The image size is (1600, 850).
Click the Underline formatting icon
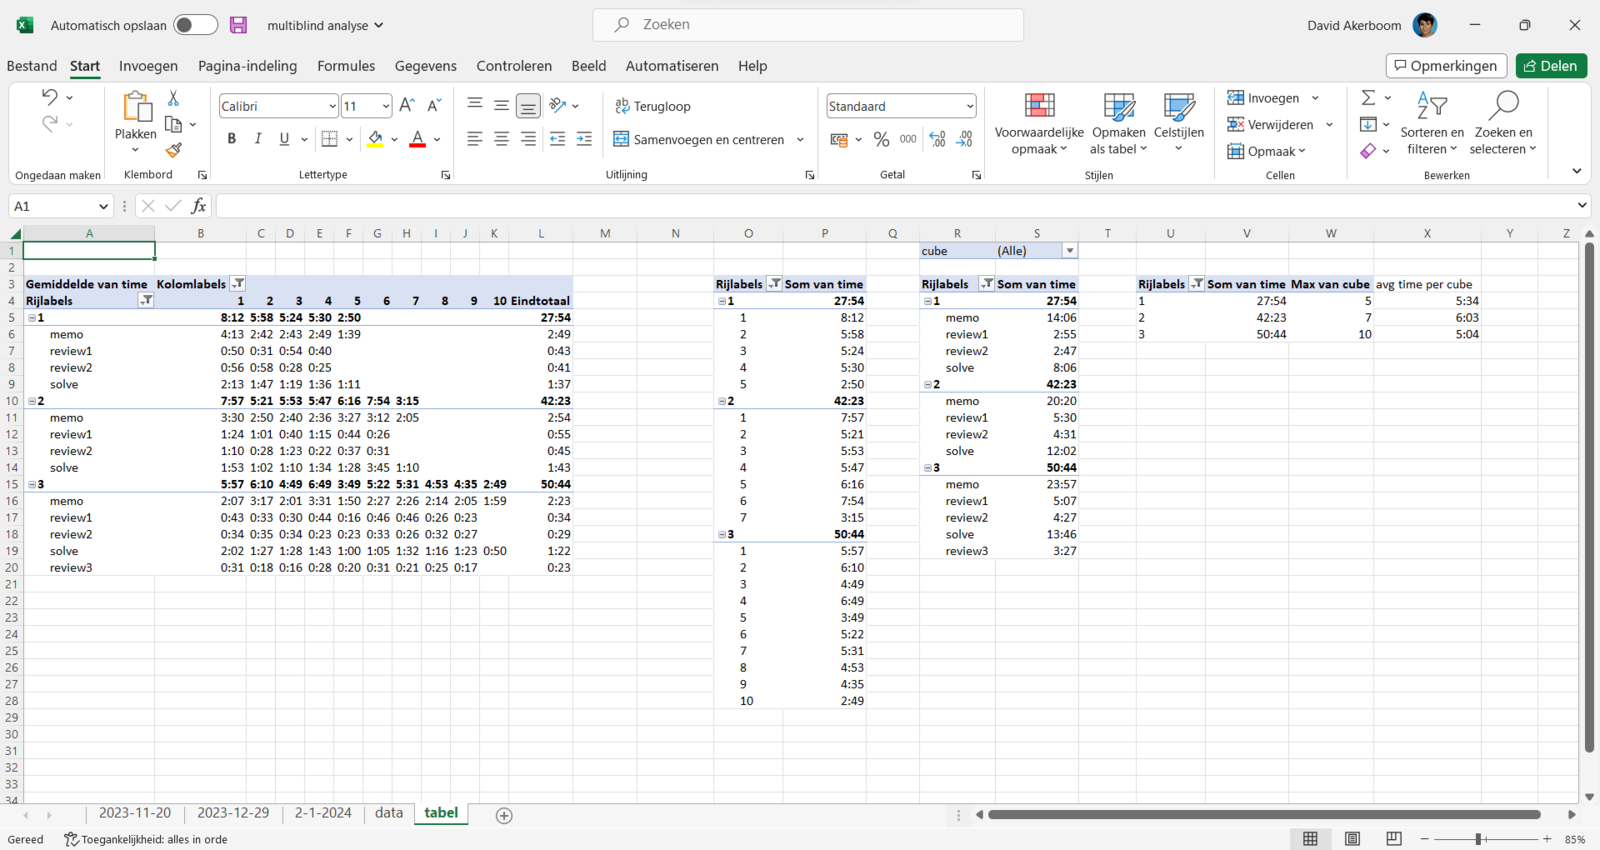coord(284,139)
